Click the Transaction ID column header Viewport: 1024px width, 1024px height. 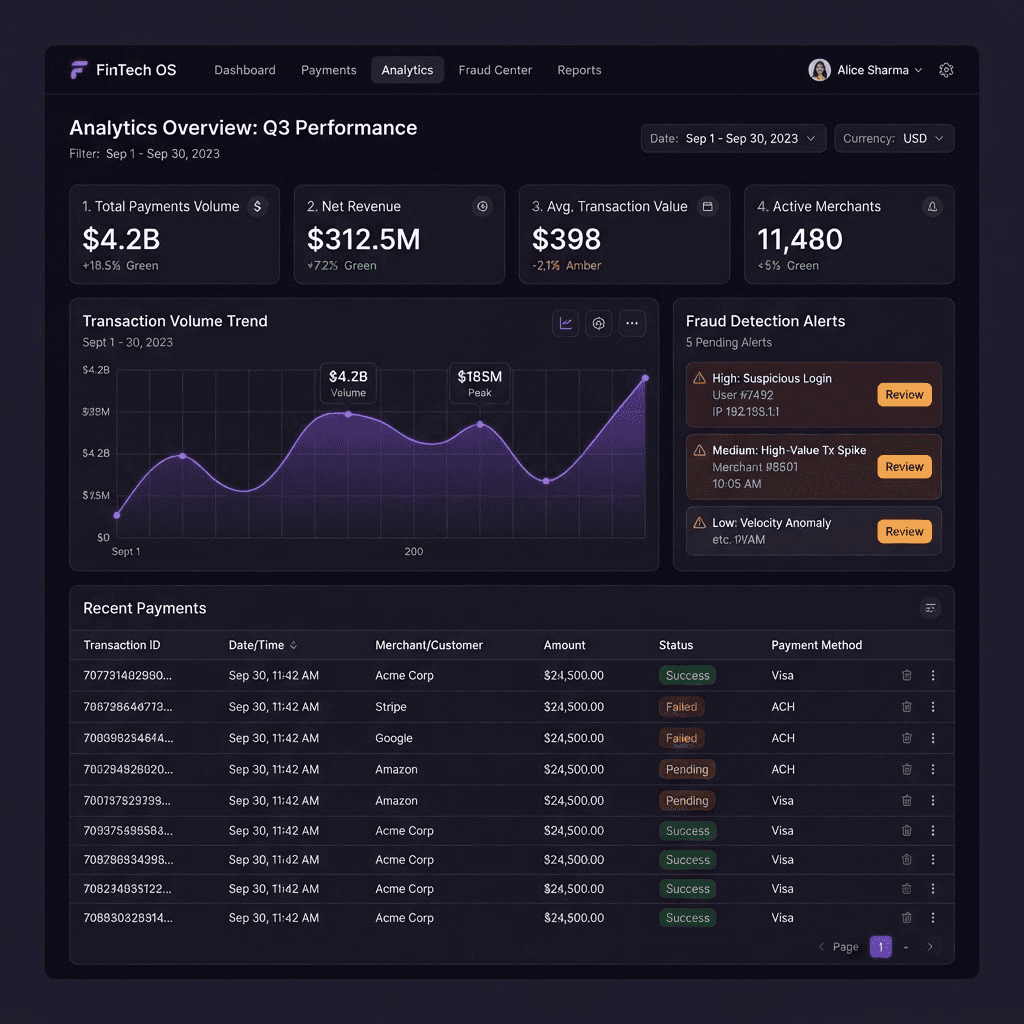[121, 645]
